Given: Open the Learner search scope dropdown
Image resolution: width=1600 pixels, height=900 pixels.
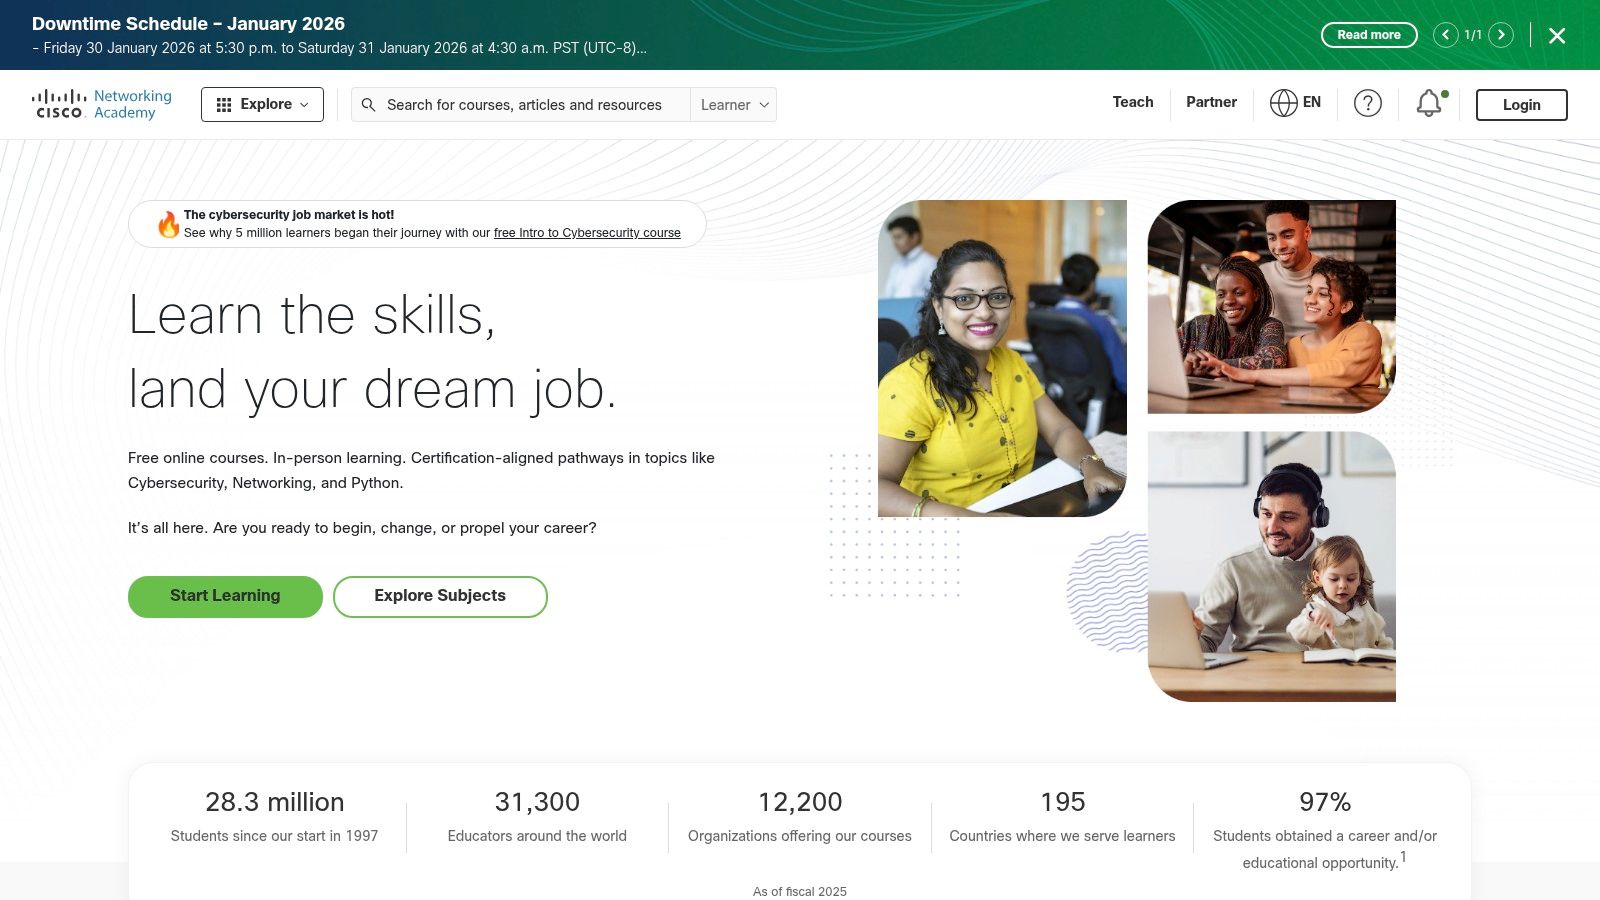Looking at the screenshot, I should coord(733,105).
